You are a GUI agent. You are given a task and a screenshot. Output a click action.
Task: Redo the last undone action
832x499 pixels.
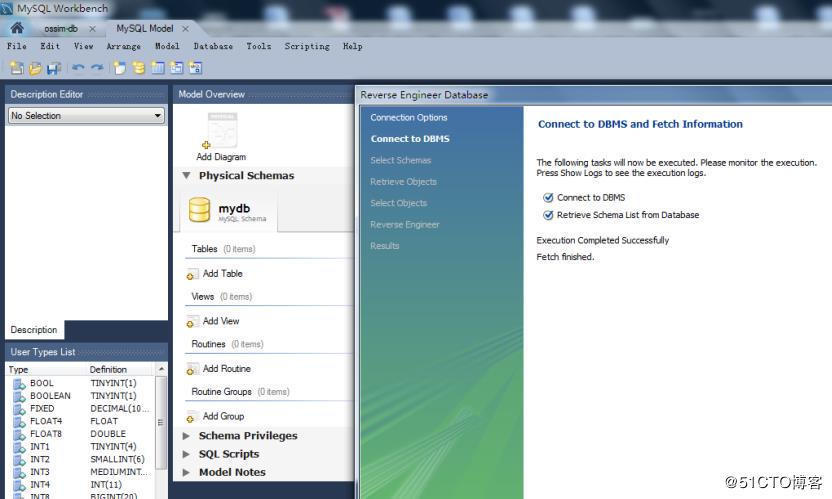tap(97, 67)
